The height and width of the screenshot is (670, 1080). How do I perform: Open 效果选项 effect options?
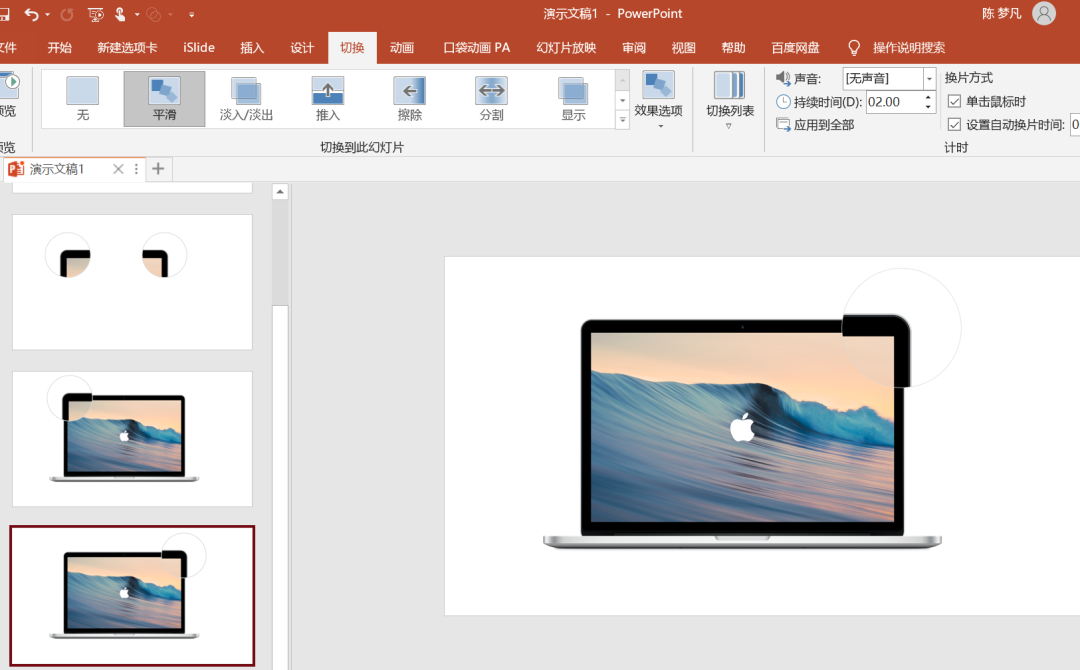coord(658,99)
